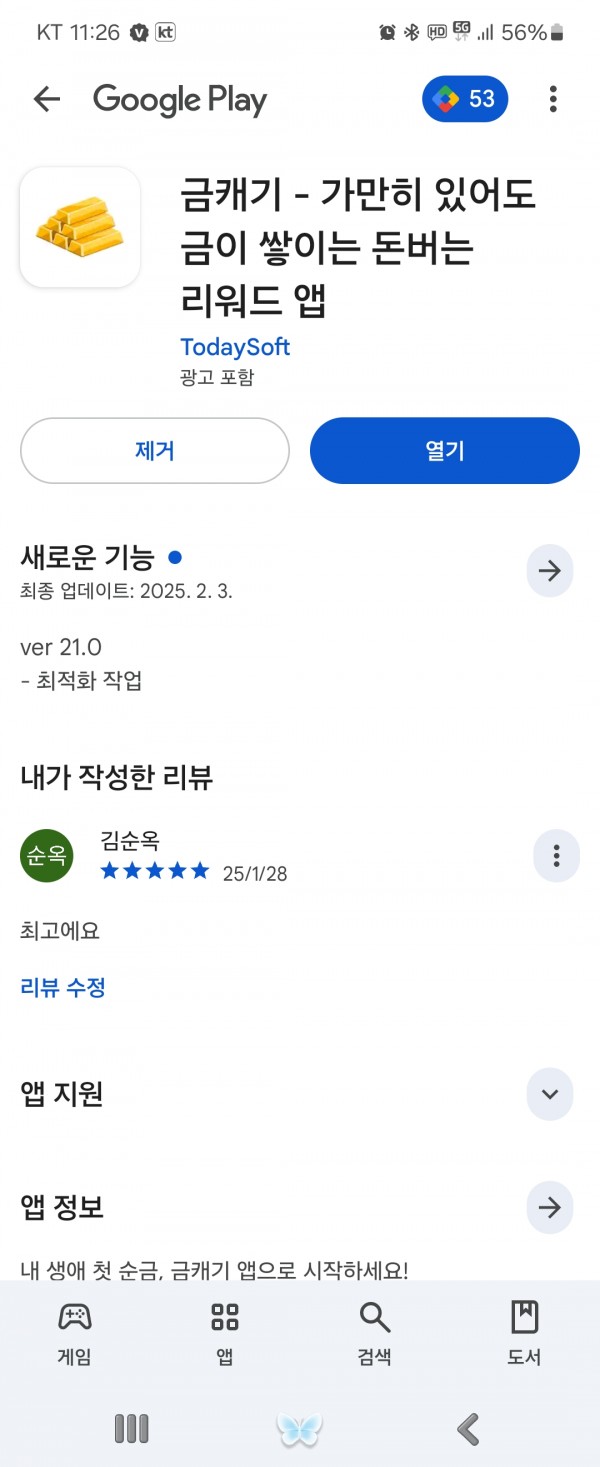This screenshot has height=1467, width=600.
Task: Tap the 열기 open button
Action: (x=445, y=451)
